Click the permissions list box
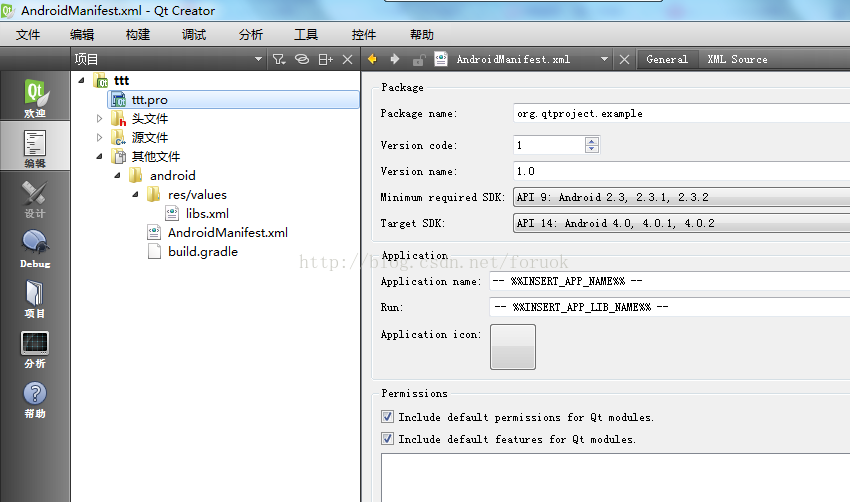 (x=615, y=478)
